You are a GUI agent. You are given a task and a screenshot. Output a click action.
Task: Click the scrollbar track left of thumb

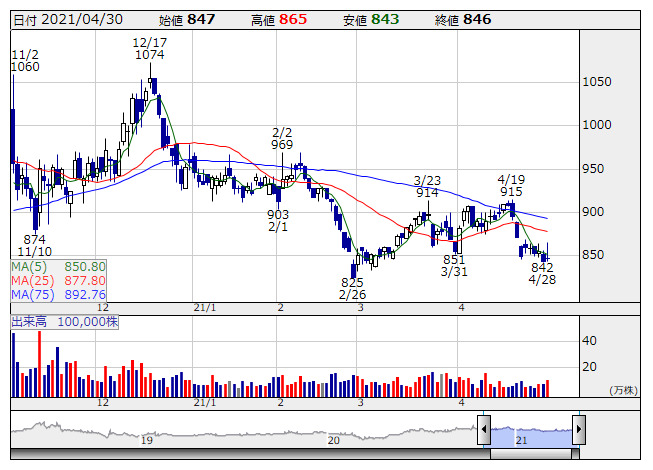[x=250, y=454]
